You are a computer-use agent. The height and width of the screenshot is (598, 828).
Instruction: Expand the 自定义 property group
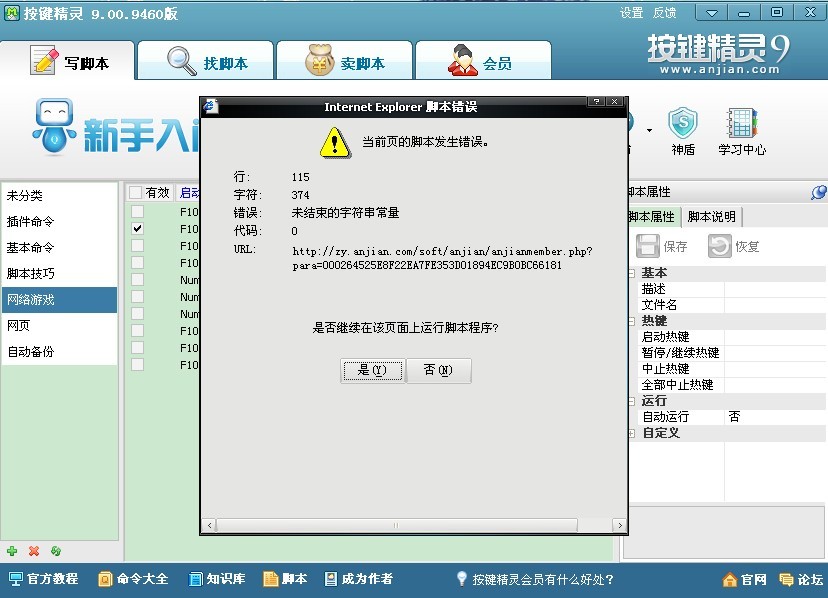(x=632, y=433)
